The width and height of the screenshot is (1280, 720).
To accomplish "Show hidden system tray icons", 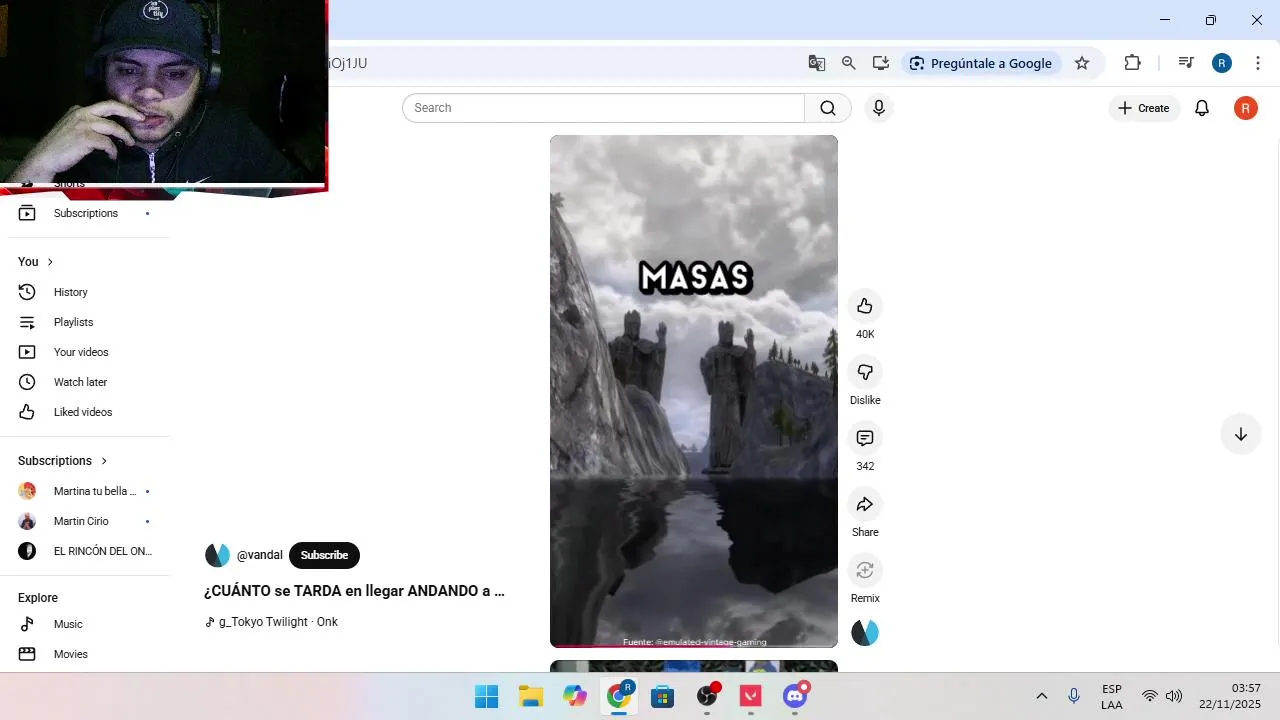I will coord(1041,696).
